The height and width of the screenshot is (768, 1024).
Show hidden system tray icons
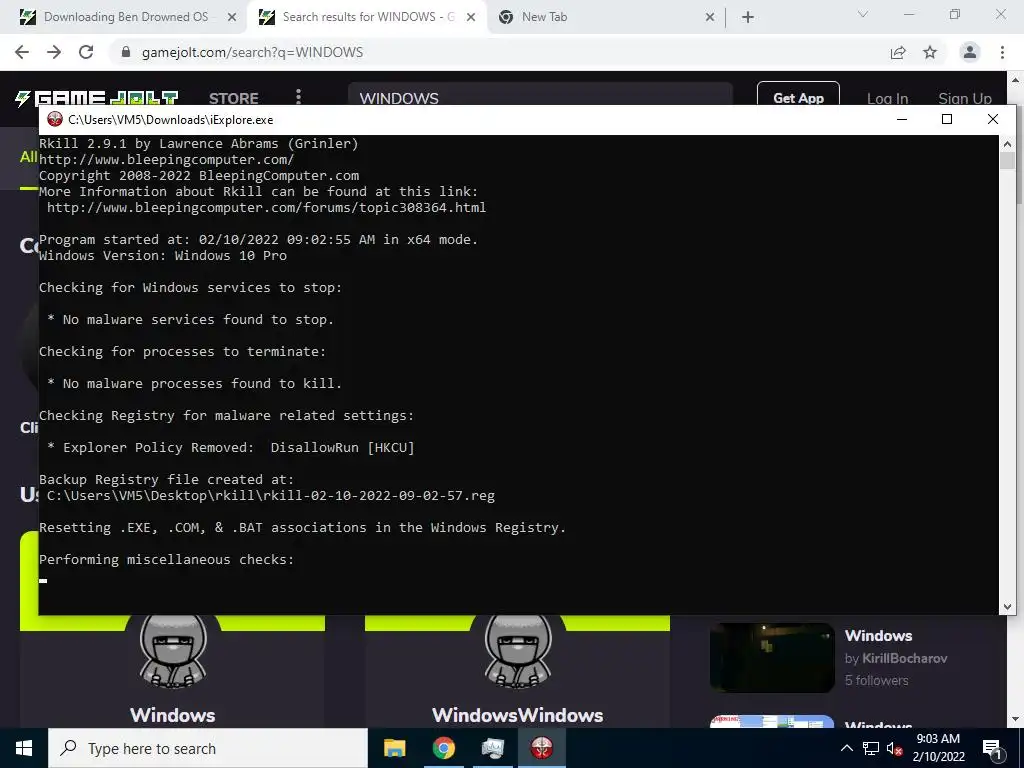point(846,748)
